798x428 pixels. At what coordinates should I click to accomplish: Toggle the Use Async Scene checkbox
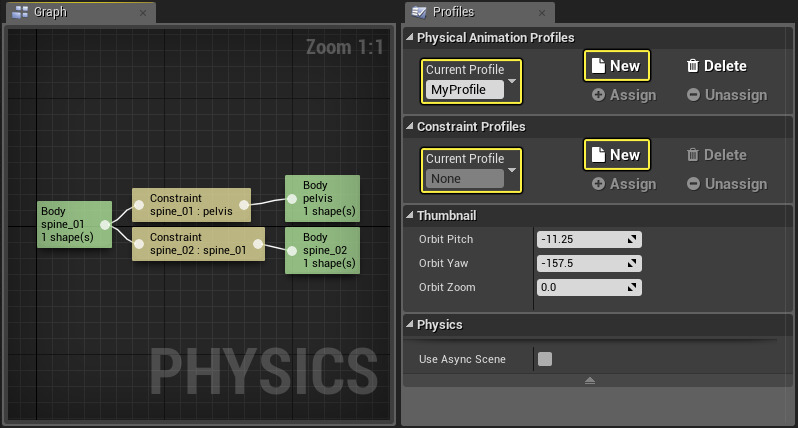545,359
